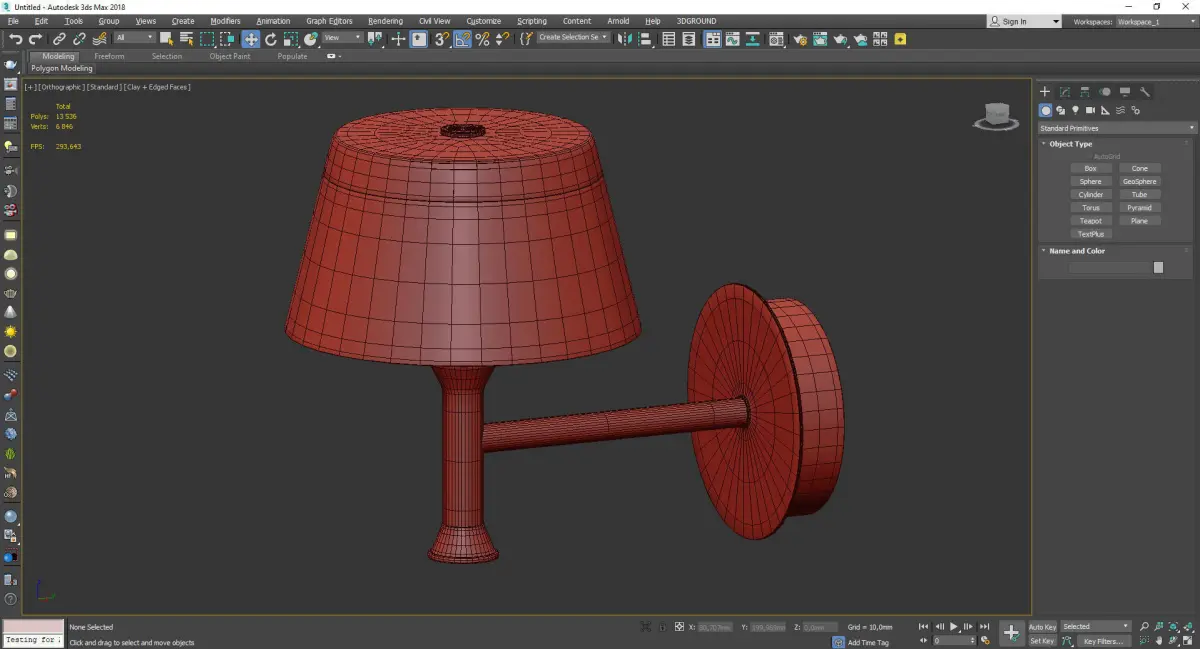This screenshot has height=649, width=1200.
Task: Click the Sphere primitive button
Action: pyautogui.click(x=1091, y=182)
